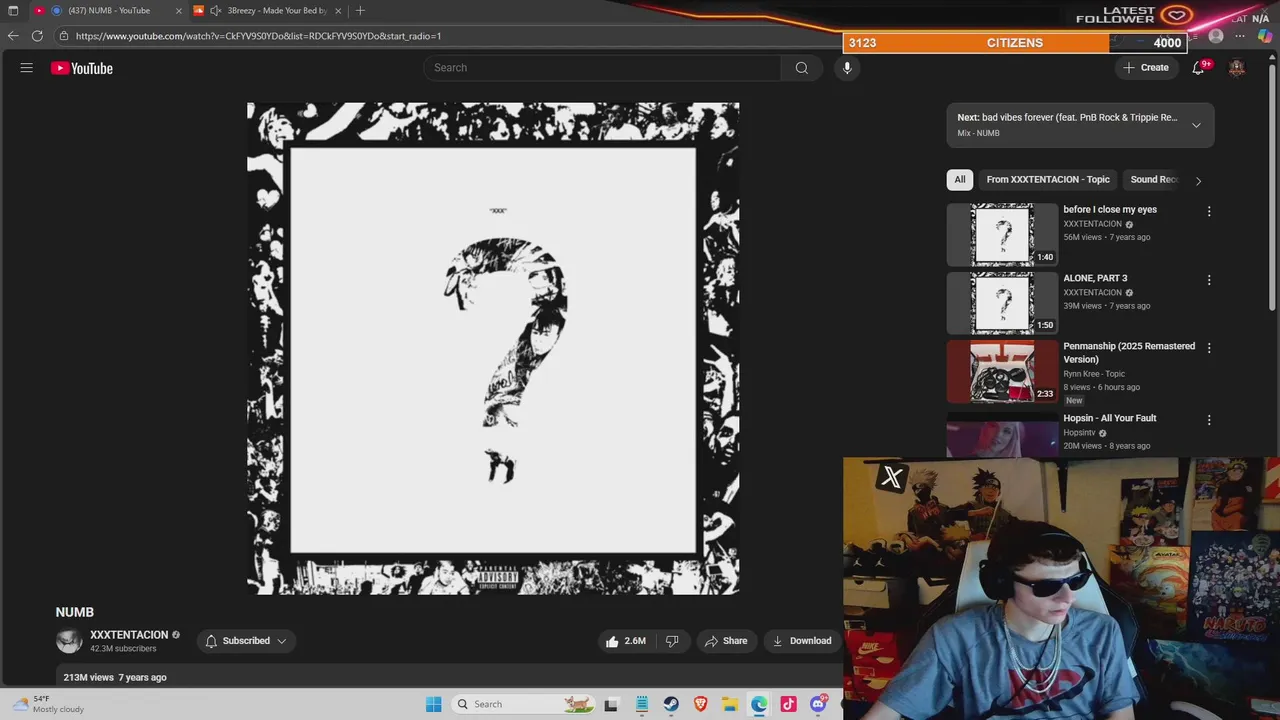This screenshot has width=1280, height=720.
Task: Like the NUMB video
Action: (x=625, y=641)
